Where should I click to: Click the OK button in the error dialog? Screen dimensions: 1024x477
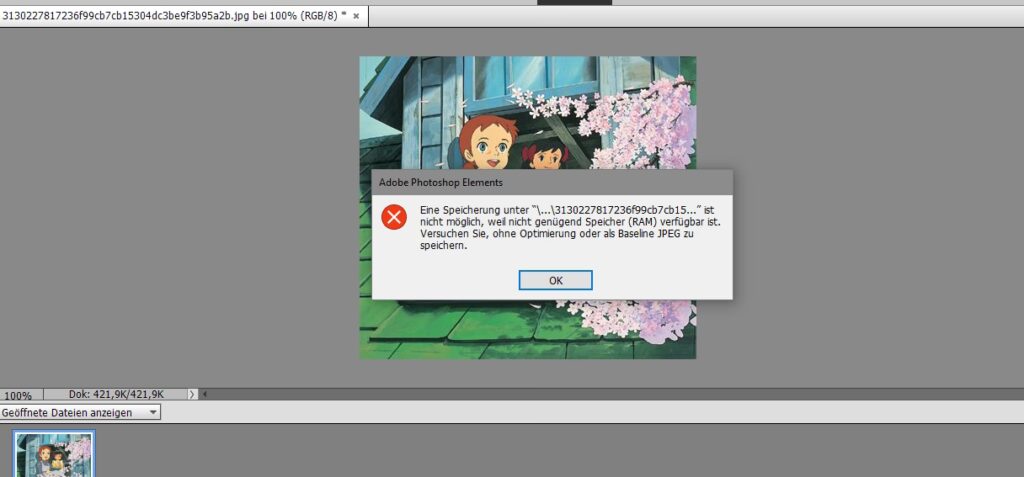(x=555, y=280)
